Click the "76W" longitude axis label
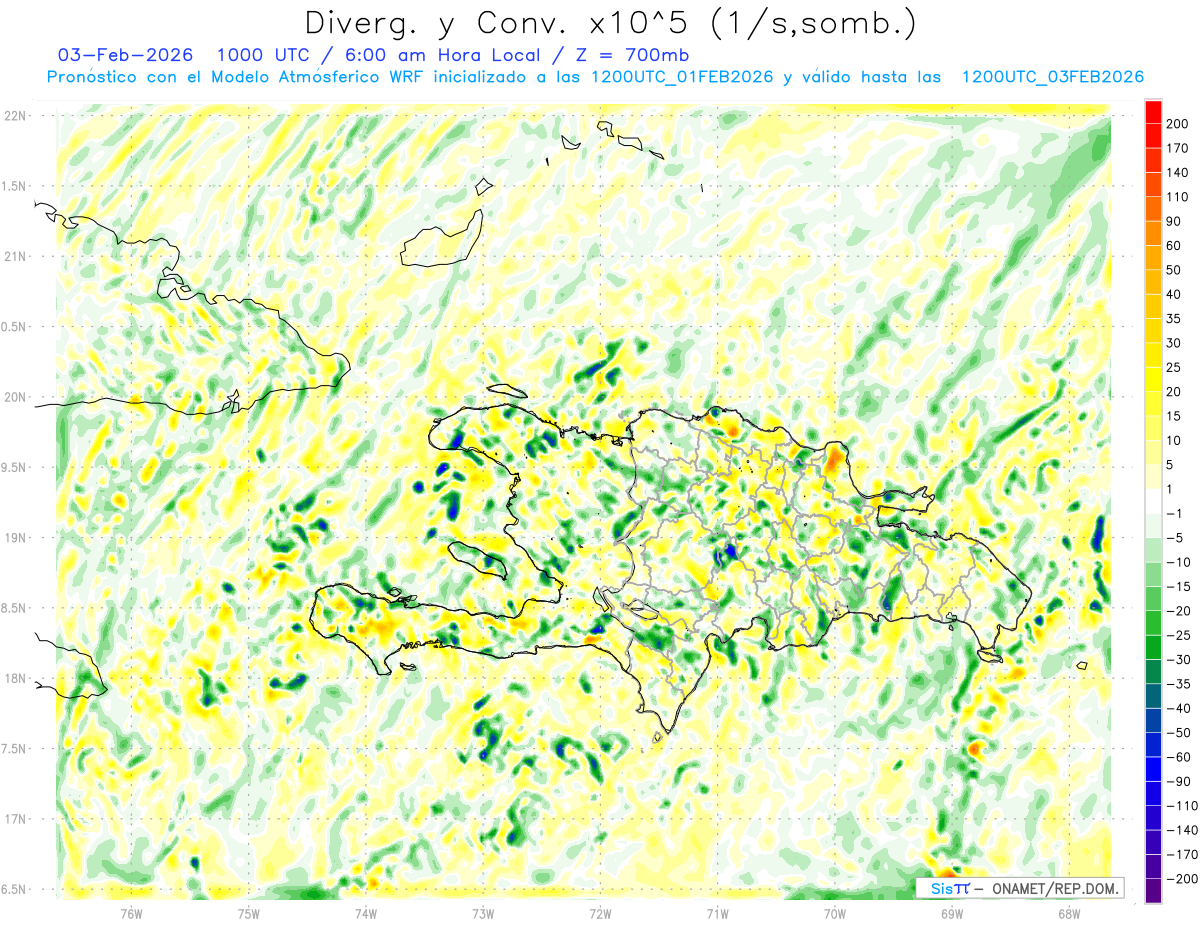This screenshot has width=1200, height=927. (131, 913)
